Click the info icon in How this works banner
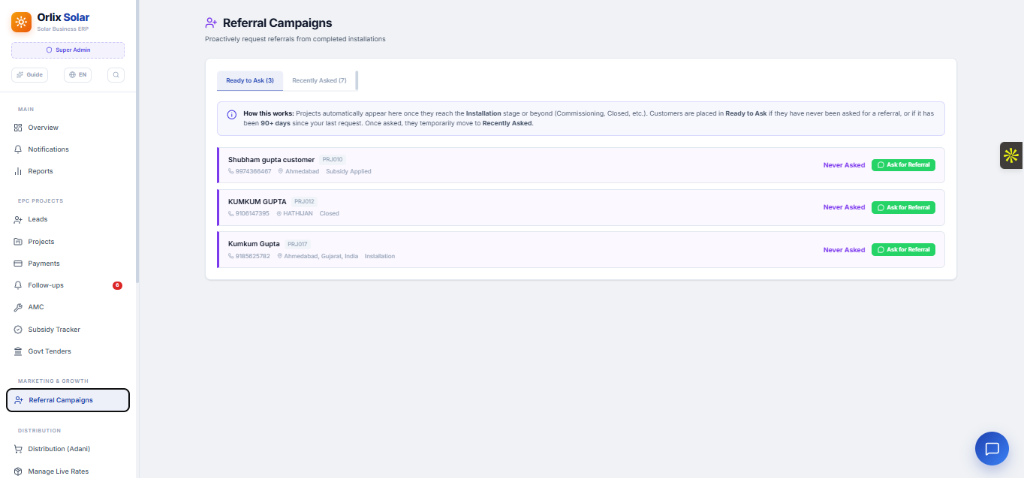The width and height of the screenshot is (1024, 478). tap(232, 114)
